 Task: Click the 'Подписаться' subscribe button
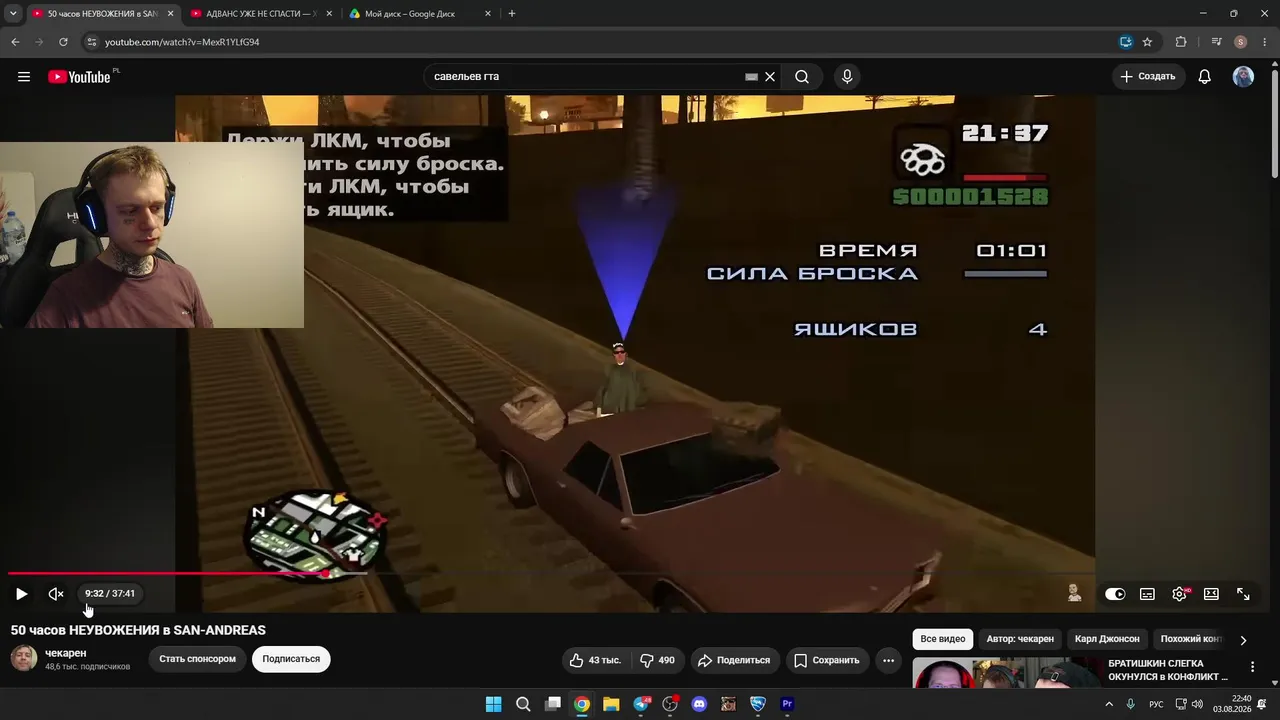pos(291,660)
